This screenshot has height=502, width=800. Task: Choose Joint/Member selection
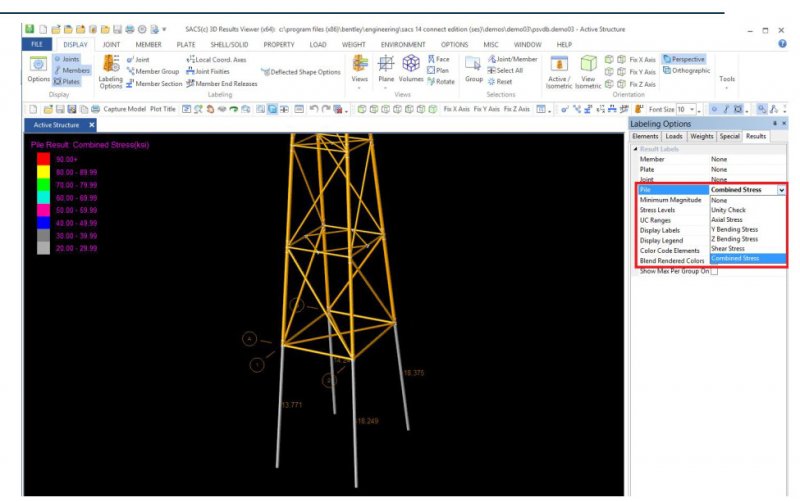[513, 59]
